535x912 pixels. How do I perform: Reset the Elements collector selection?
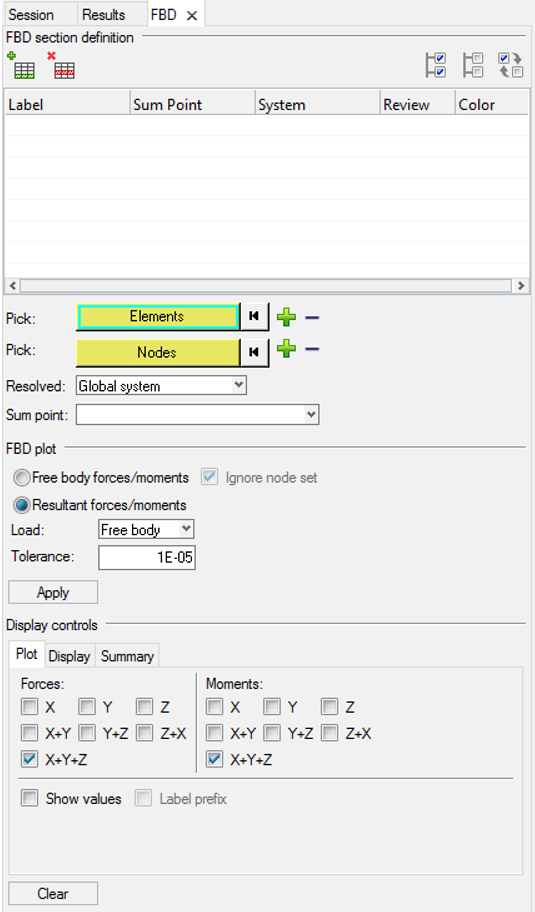click(x=254, y=316)
